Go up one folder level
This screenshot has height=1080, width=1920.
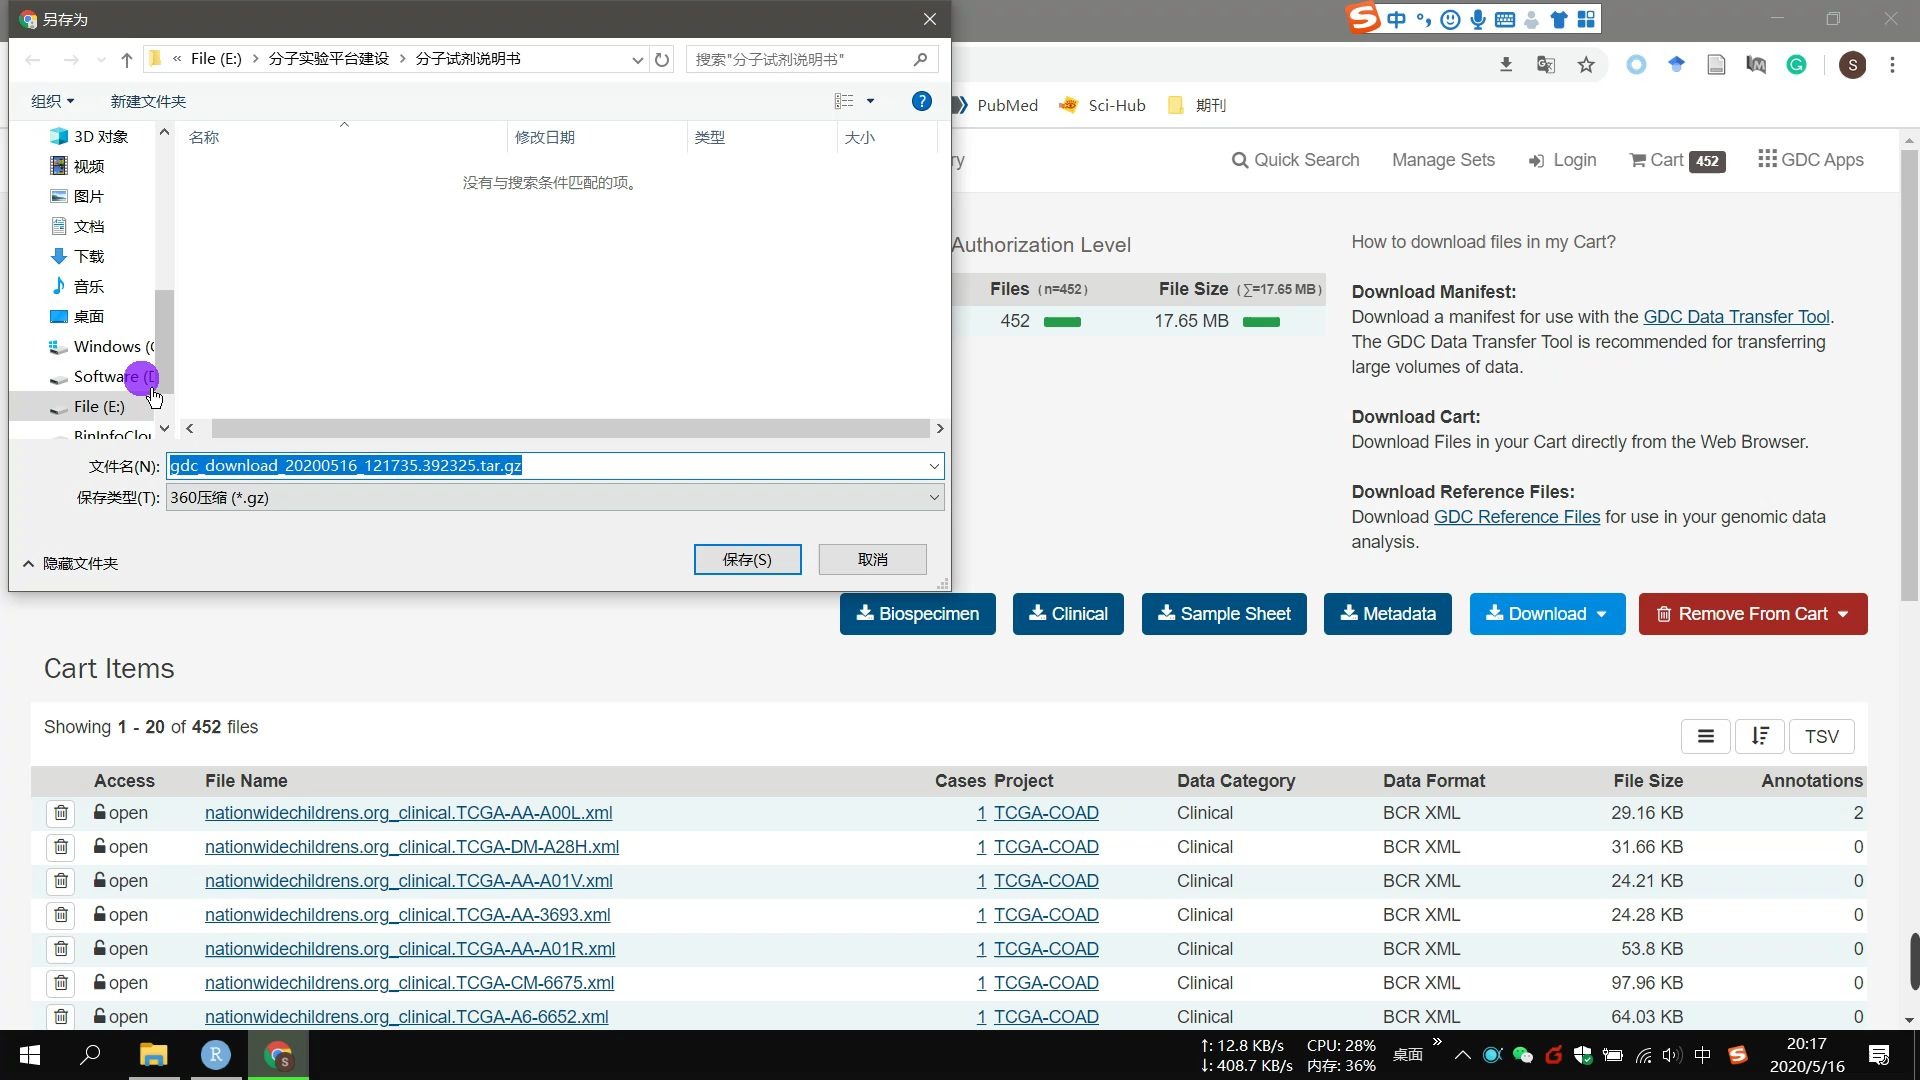click(127, 60)
